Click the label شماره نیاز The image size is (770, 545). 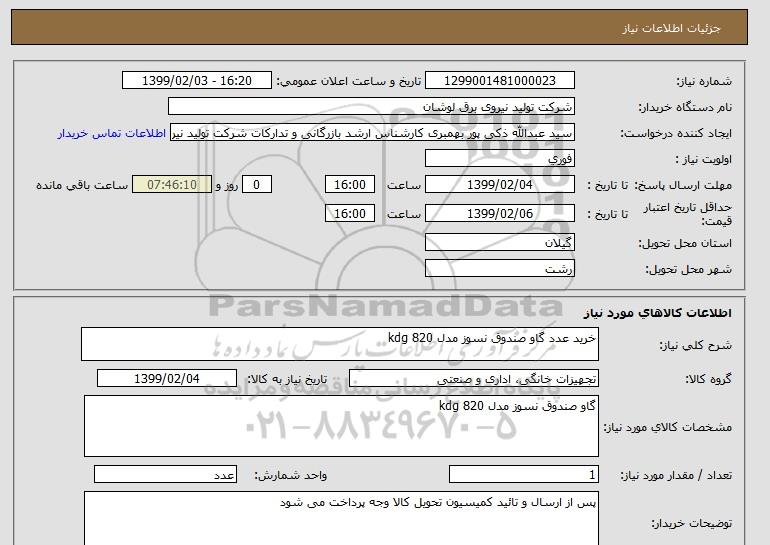point(704,82)
